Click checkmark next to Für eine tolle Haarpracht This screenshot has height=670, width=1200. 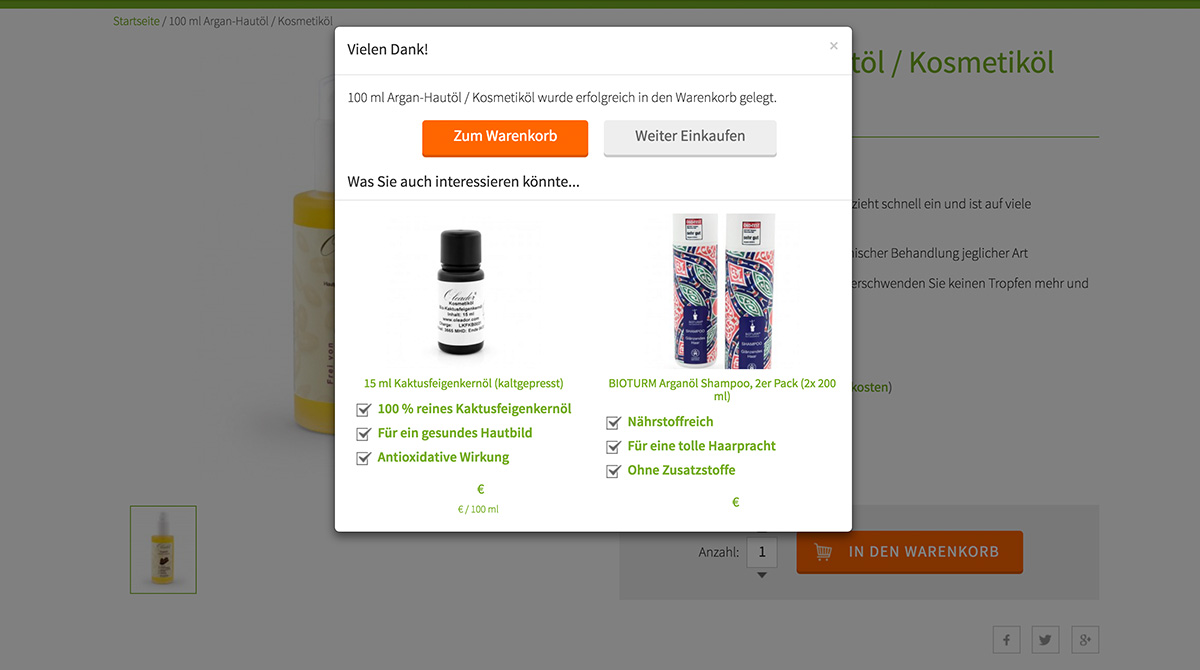tap(614, 446)
